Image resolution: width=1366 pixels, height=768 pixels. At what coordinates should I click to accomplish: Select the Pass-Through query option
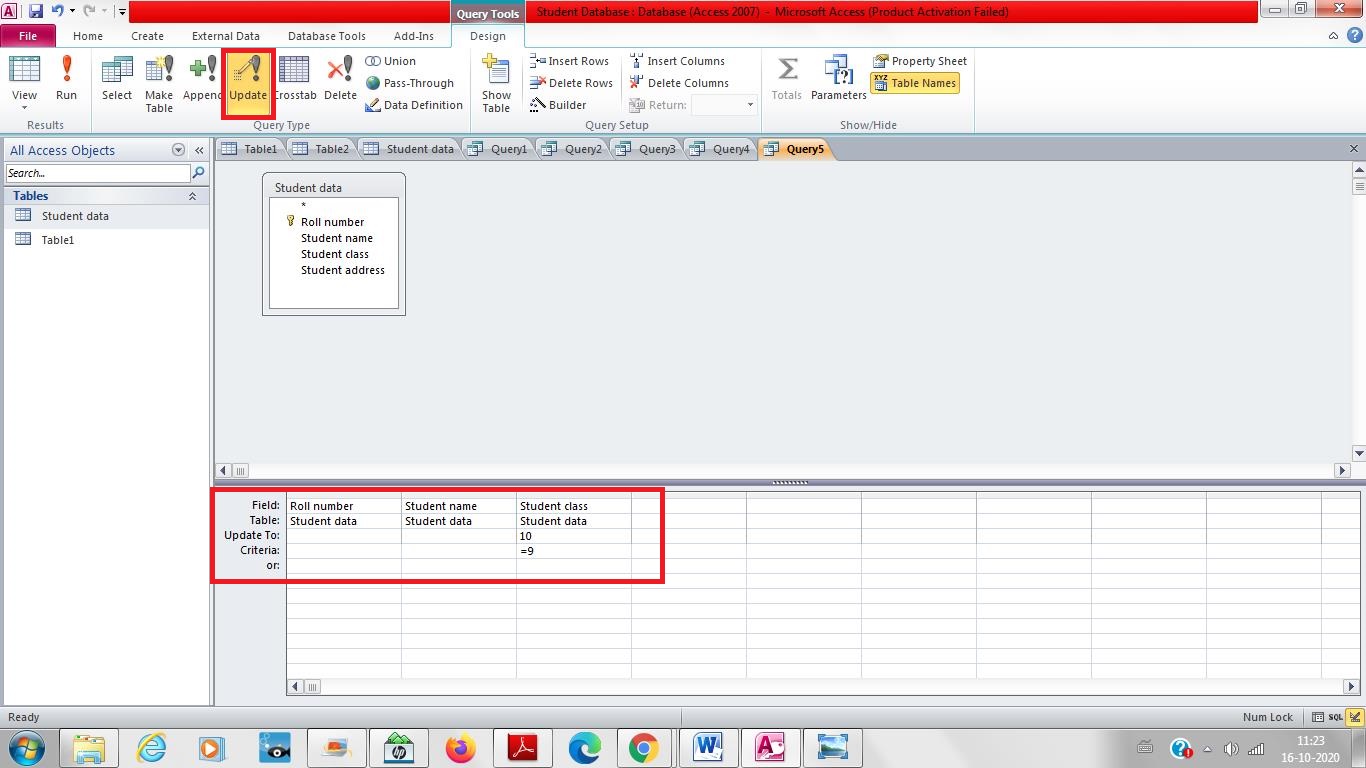[x=410, y=83]
